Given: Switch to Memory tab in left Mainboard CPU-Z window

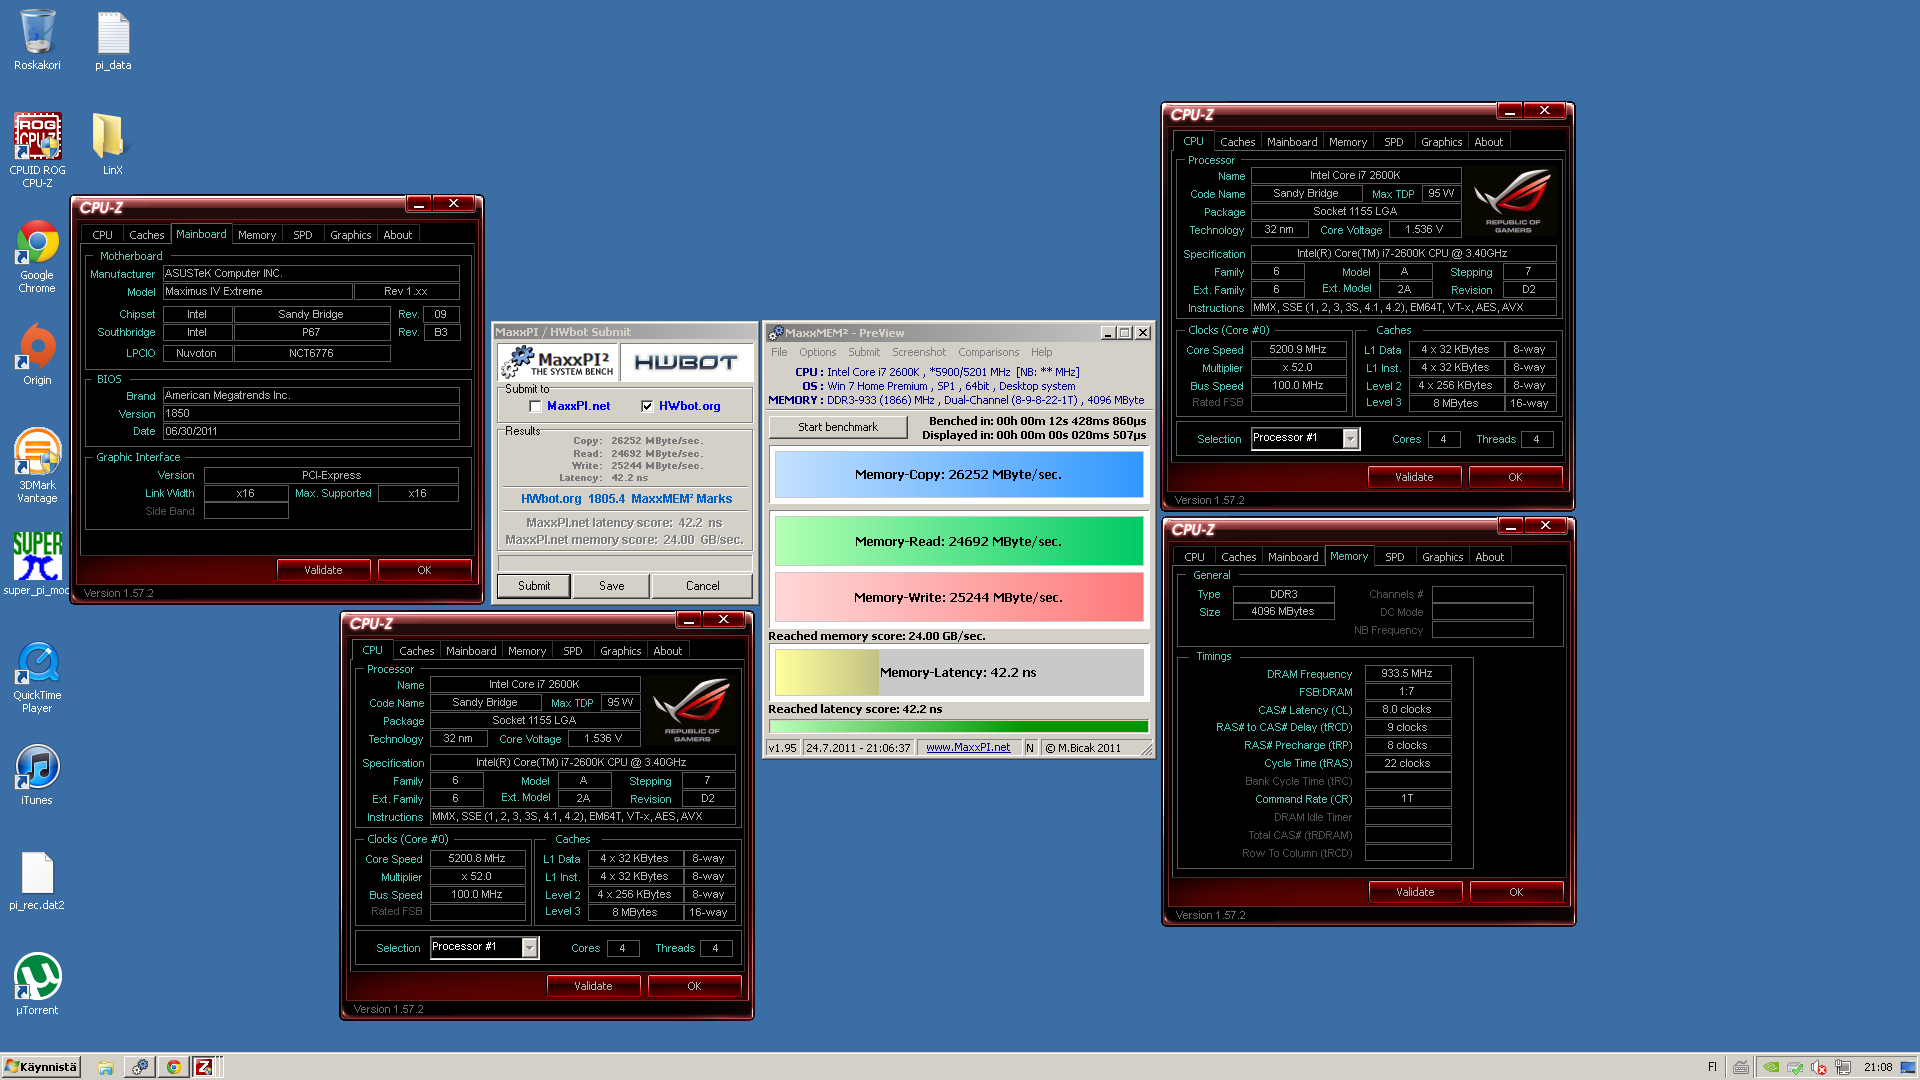Looking at the screenshot, I should point(257,235).
